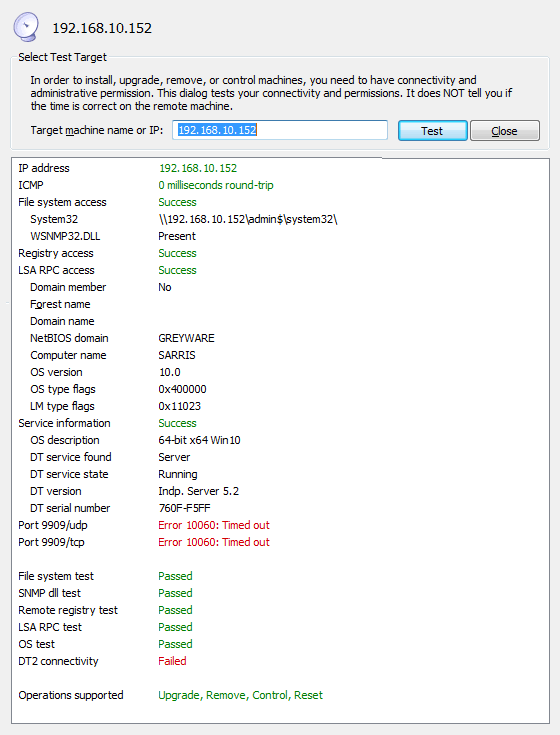This screenshot has width=560, height=735.
Task: Click the Test button
Action: tap(433, 131)
